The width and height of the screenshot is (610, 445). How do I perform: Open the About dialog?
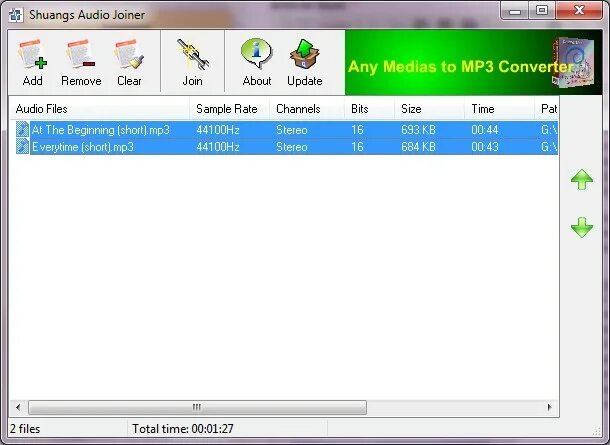pos(256,62)
